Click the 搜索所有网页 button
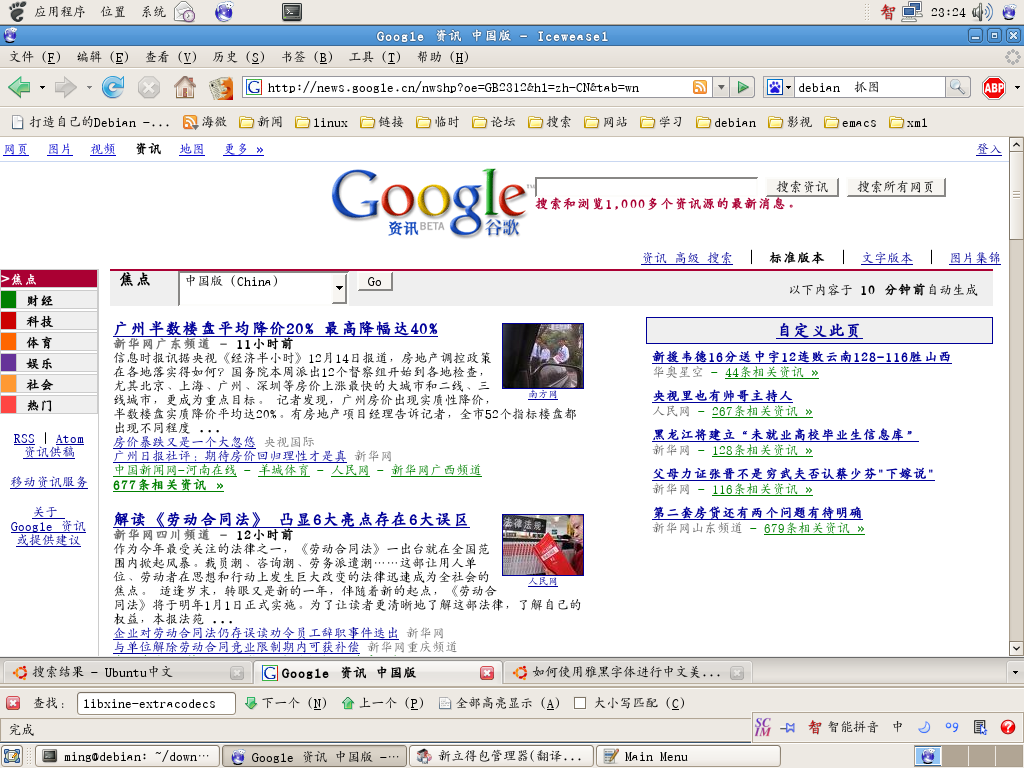Viewport: 1024px width, 768px height. click(x=895, y=187)
